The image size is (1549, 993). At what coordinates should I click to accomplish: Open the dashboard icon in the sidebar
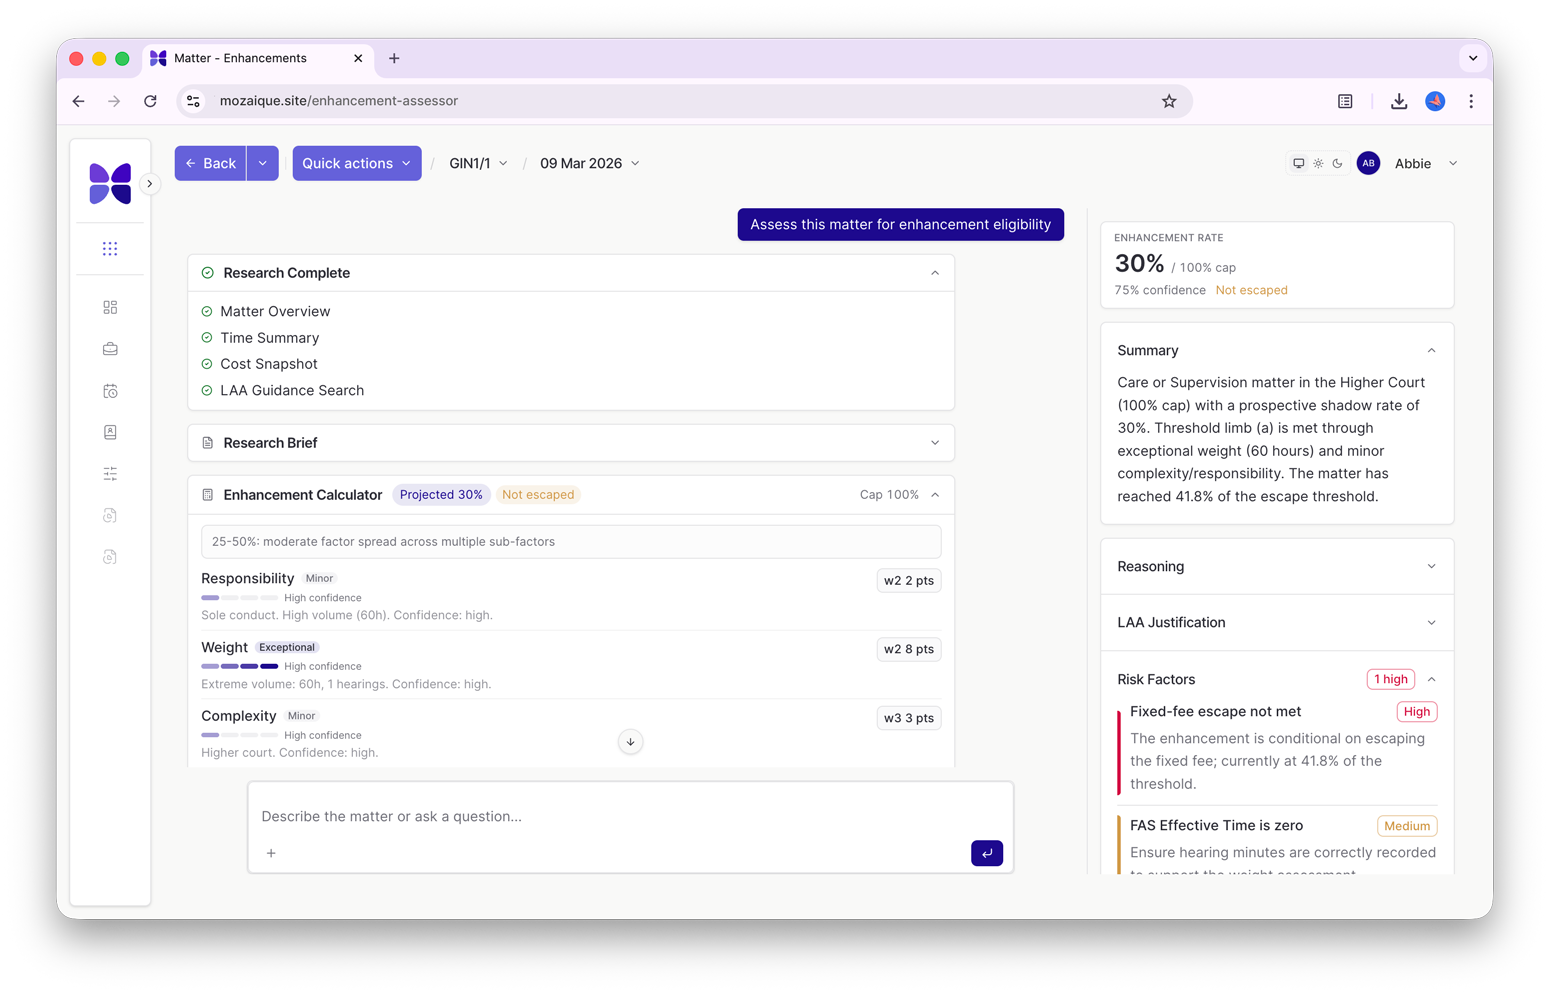tap(110, 307)
